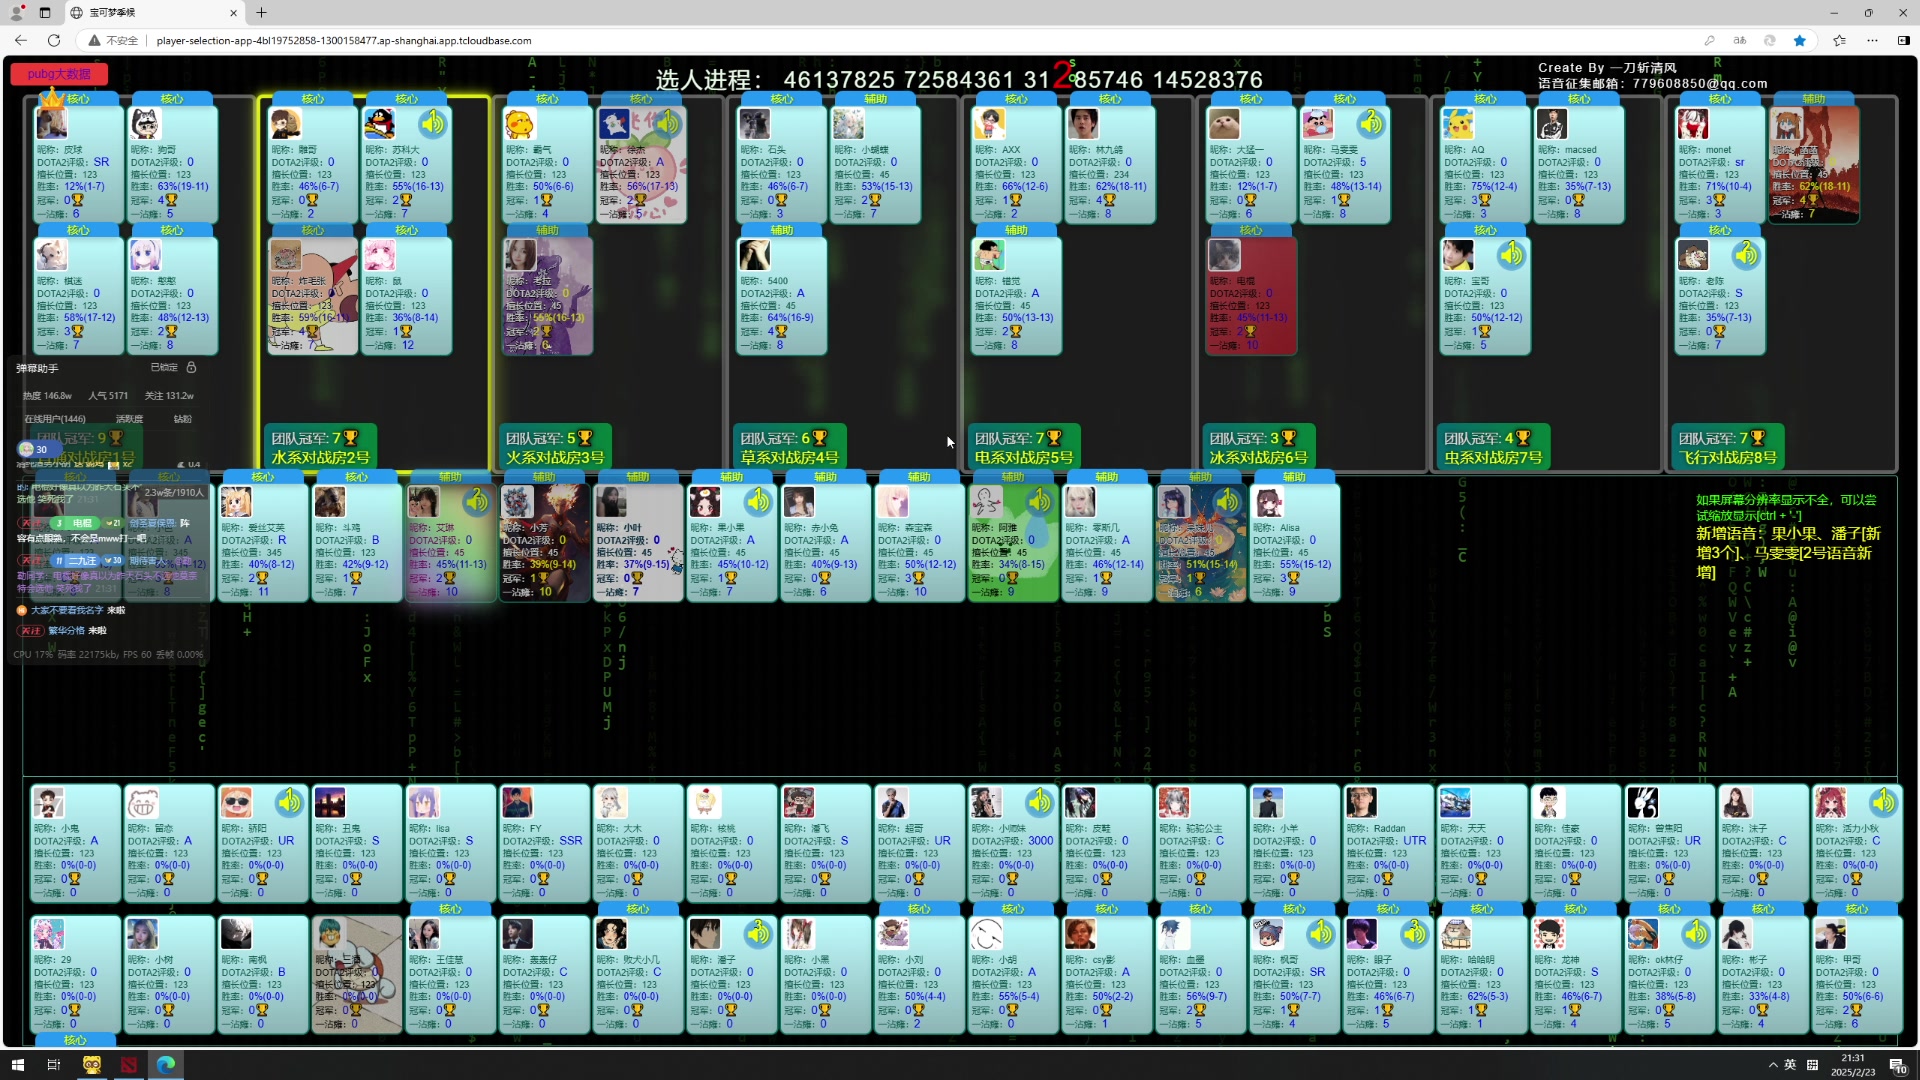
Task: Pick the Raddan player card
Action: (1389, 843)
